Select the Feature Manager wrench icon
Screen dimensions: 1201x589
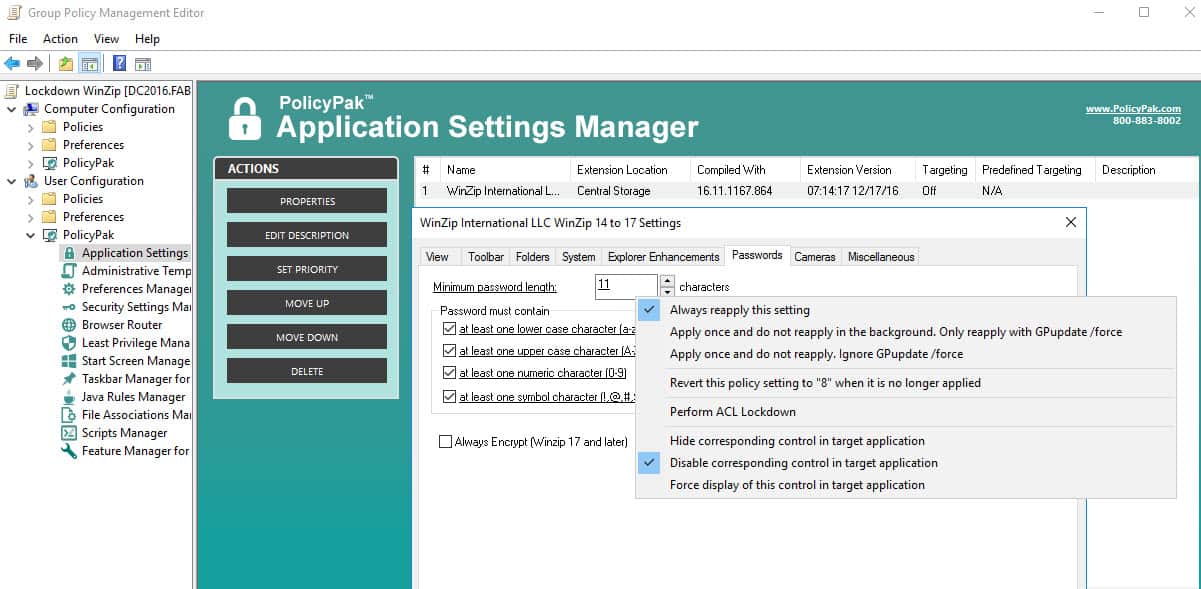coord(69,451)
